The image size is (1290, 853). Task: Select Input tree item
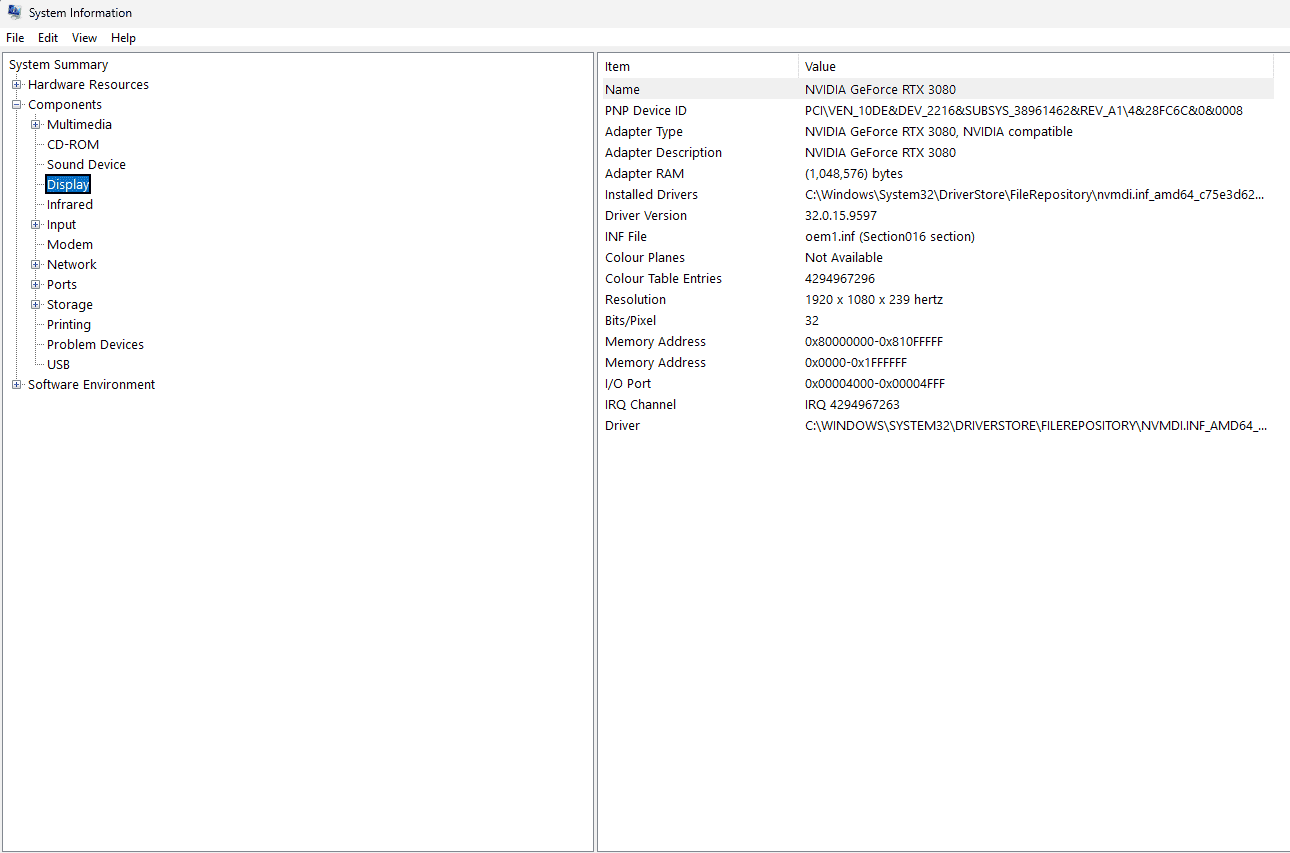61,225
